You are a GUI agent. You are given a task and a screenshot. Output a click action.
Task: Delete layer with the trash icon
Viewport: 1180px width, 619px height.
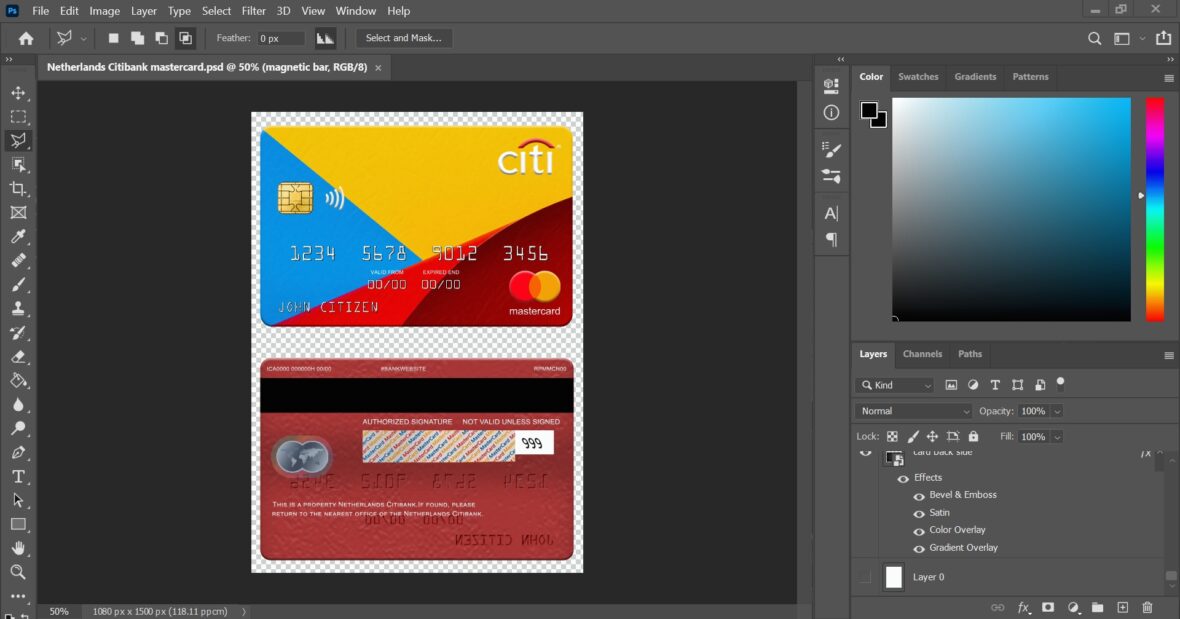(x=1147, y=607)
